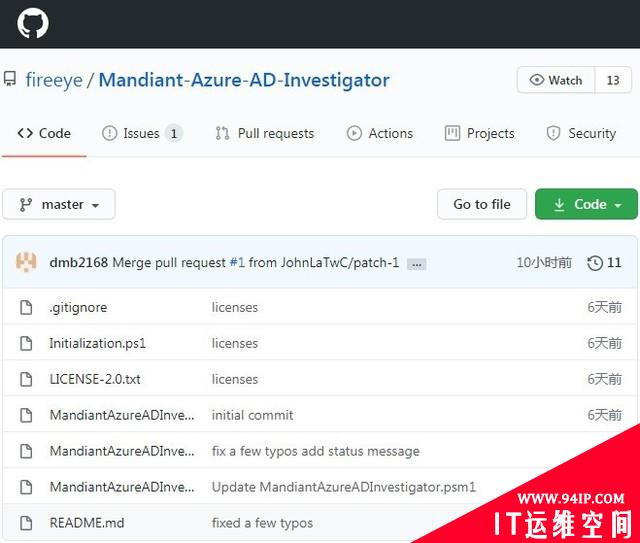Open the dmb2168 avatar image

(26, 262)
